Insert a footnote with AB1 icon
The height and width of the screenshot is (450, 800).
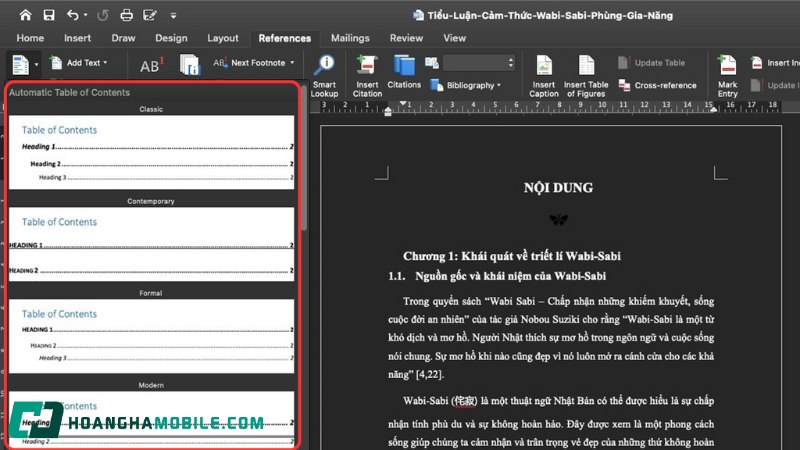(151, 65)
